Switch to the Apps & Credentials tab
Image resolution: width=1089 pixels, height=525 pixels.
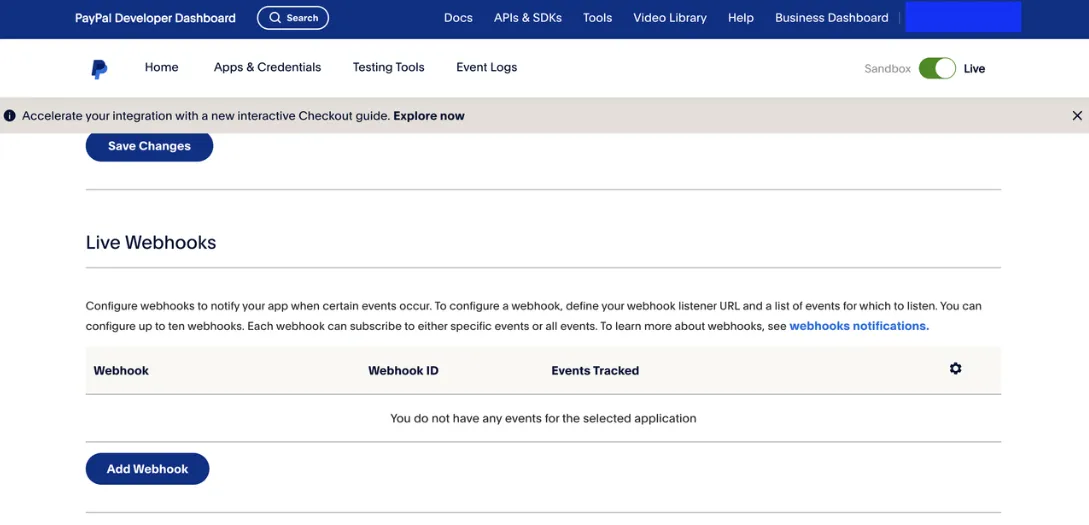pos(267,67)
